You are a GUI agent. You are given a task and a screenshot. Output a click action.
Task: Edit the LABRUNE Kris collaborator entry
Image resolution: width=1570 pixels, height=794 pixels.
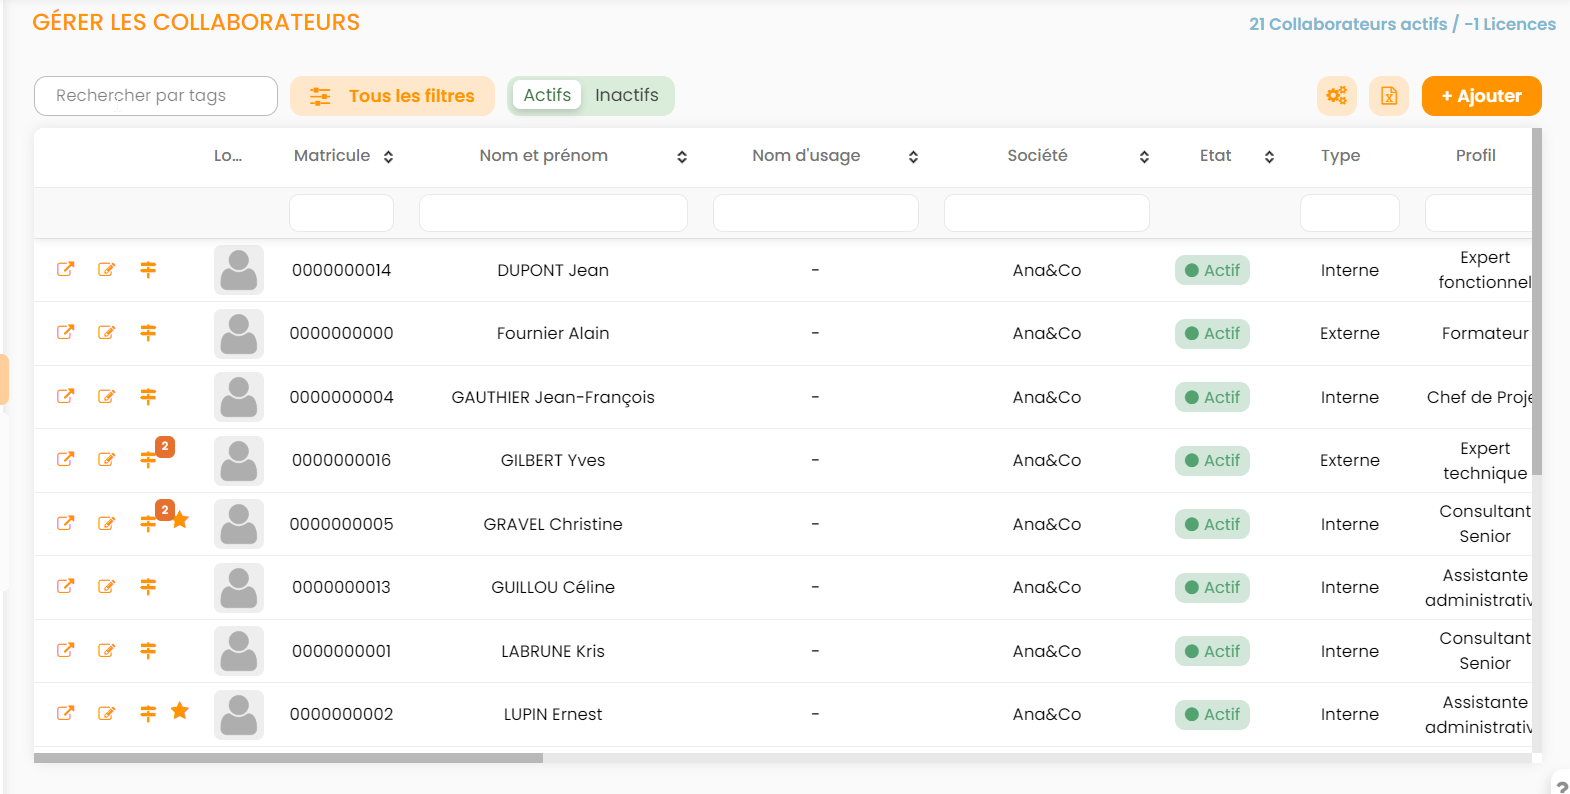(x=106, y=651)
